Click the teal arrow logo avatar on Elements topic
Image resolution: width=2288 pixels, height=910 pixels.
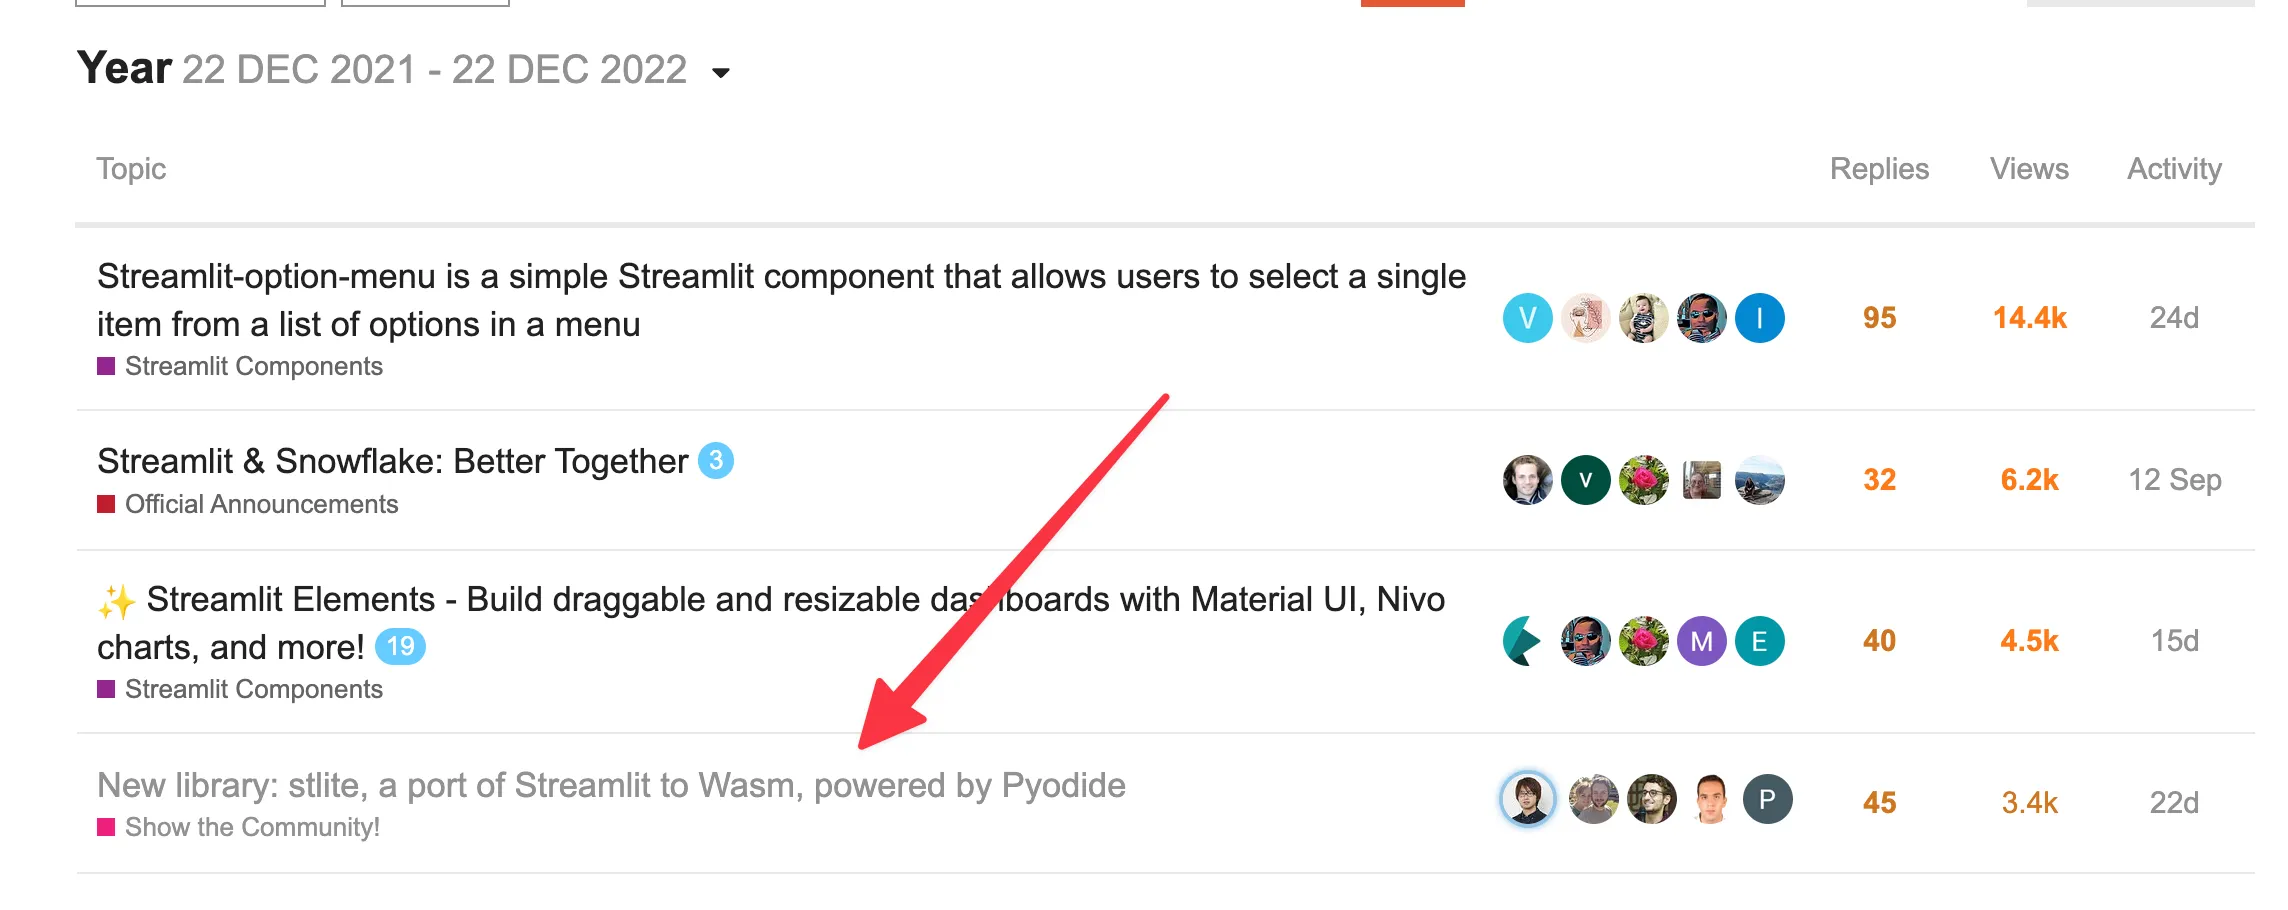coord(1523,641)
